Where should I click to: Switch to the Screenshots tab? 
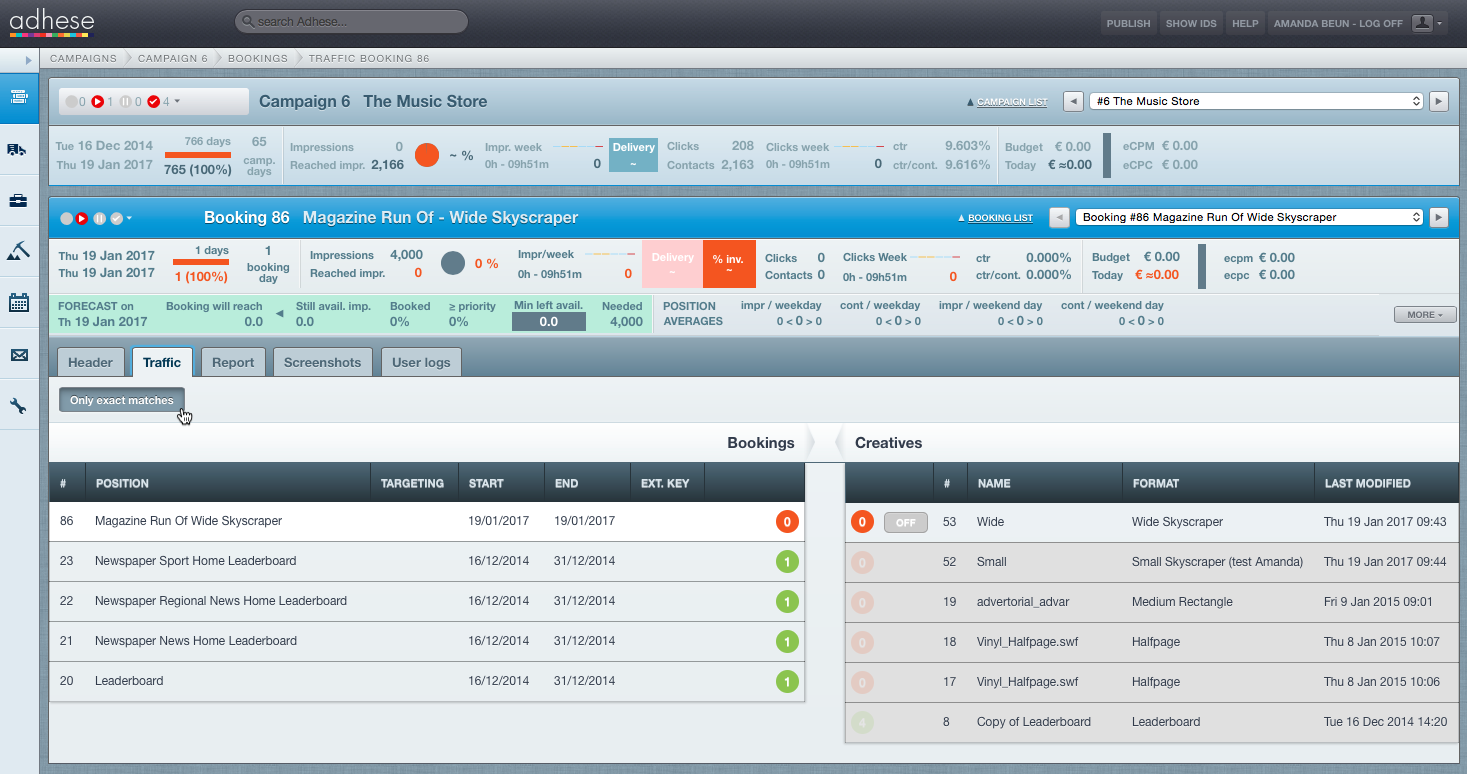pyautogui.click(x=322, y=362)
